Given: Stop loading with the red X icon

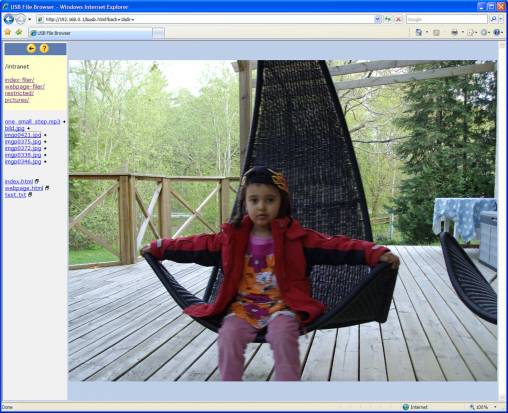Looking at the screenshot, I should 398,19.
